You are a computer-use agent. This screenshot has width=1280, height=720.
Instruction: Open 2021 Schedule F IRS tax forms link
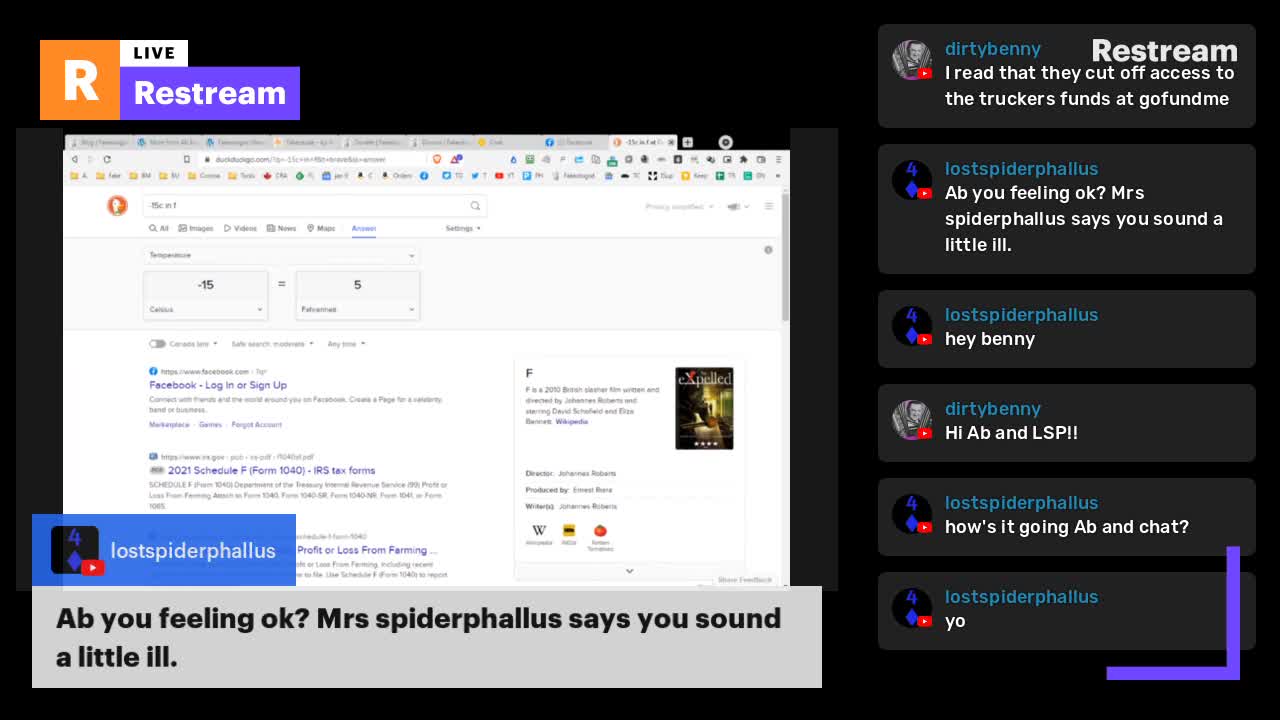click(271, 470)
